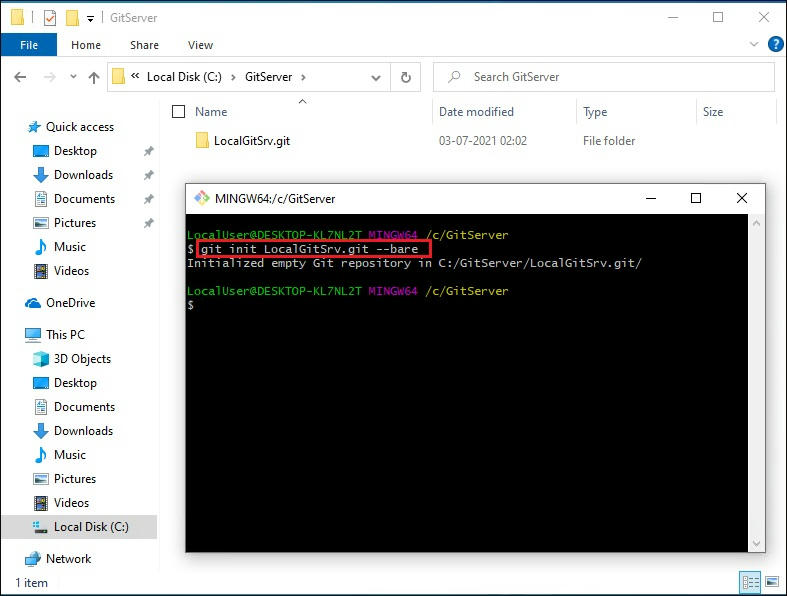Minimize the MINGW64 Git Bash window

pos(651,198)
